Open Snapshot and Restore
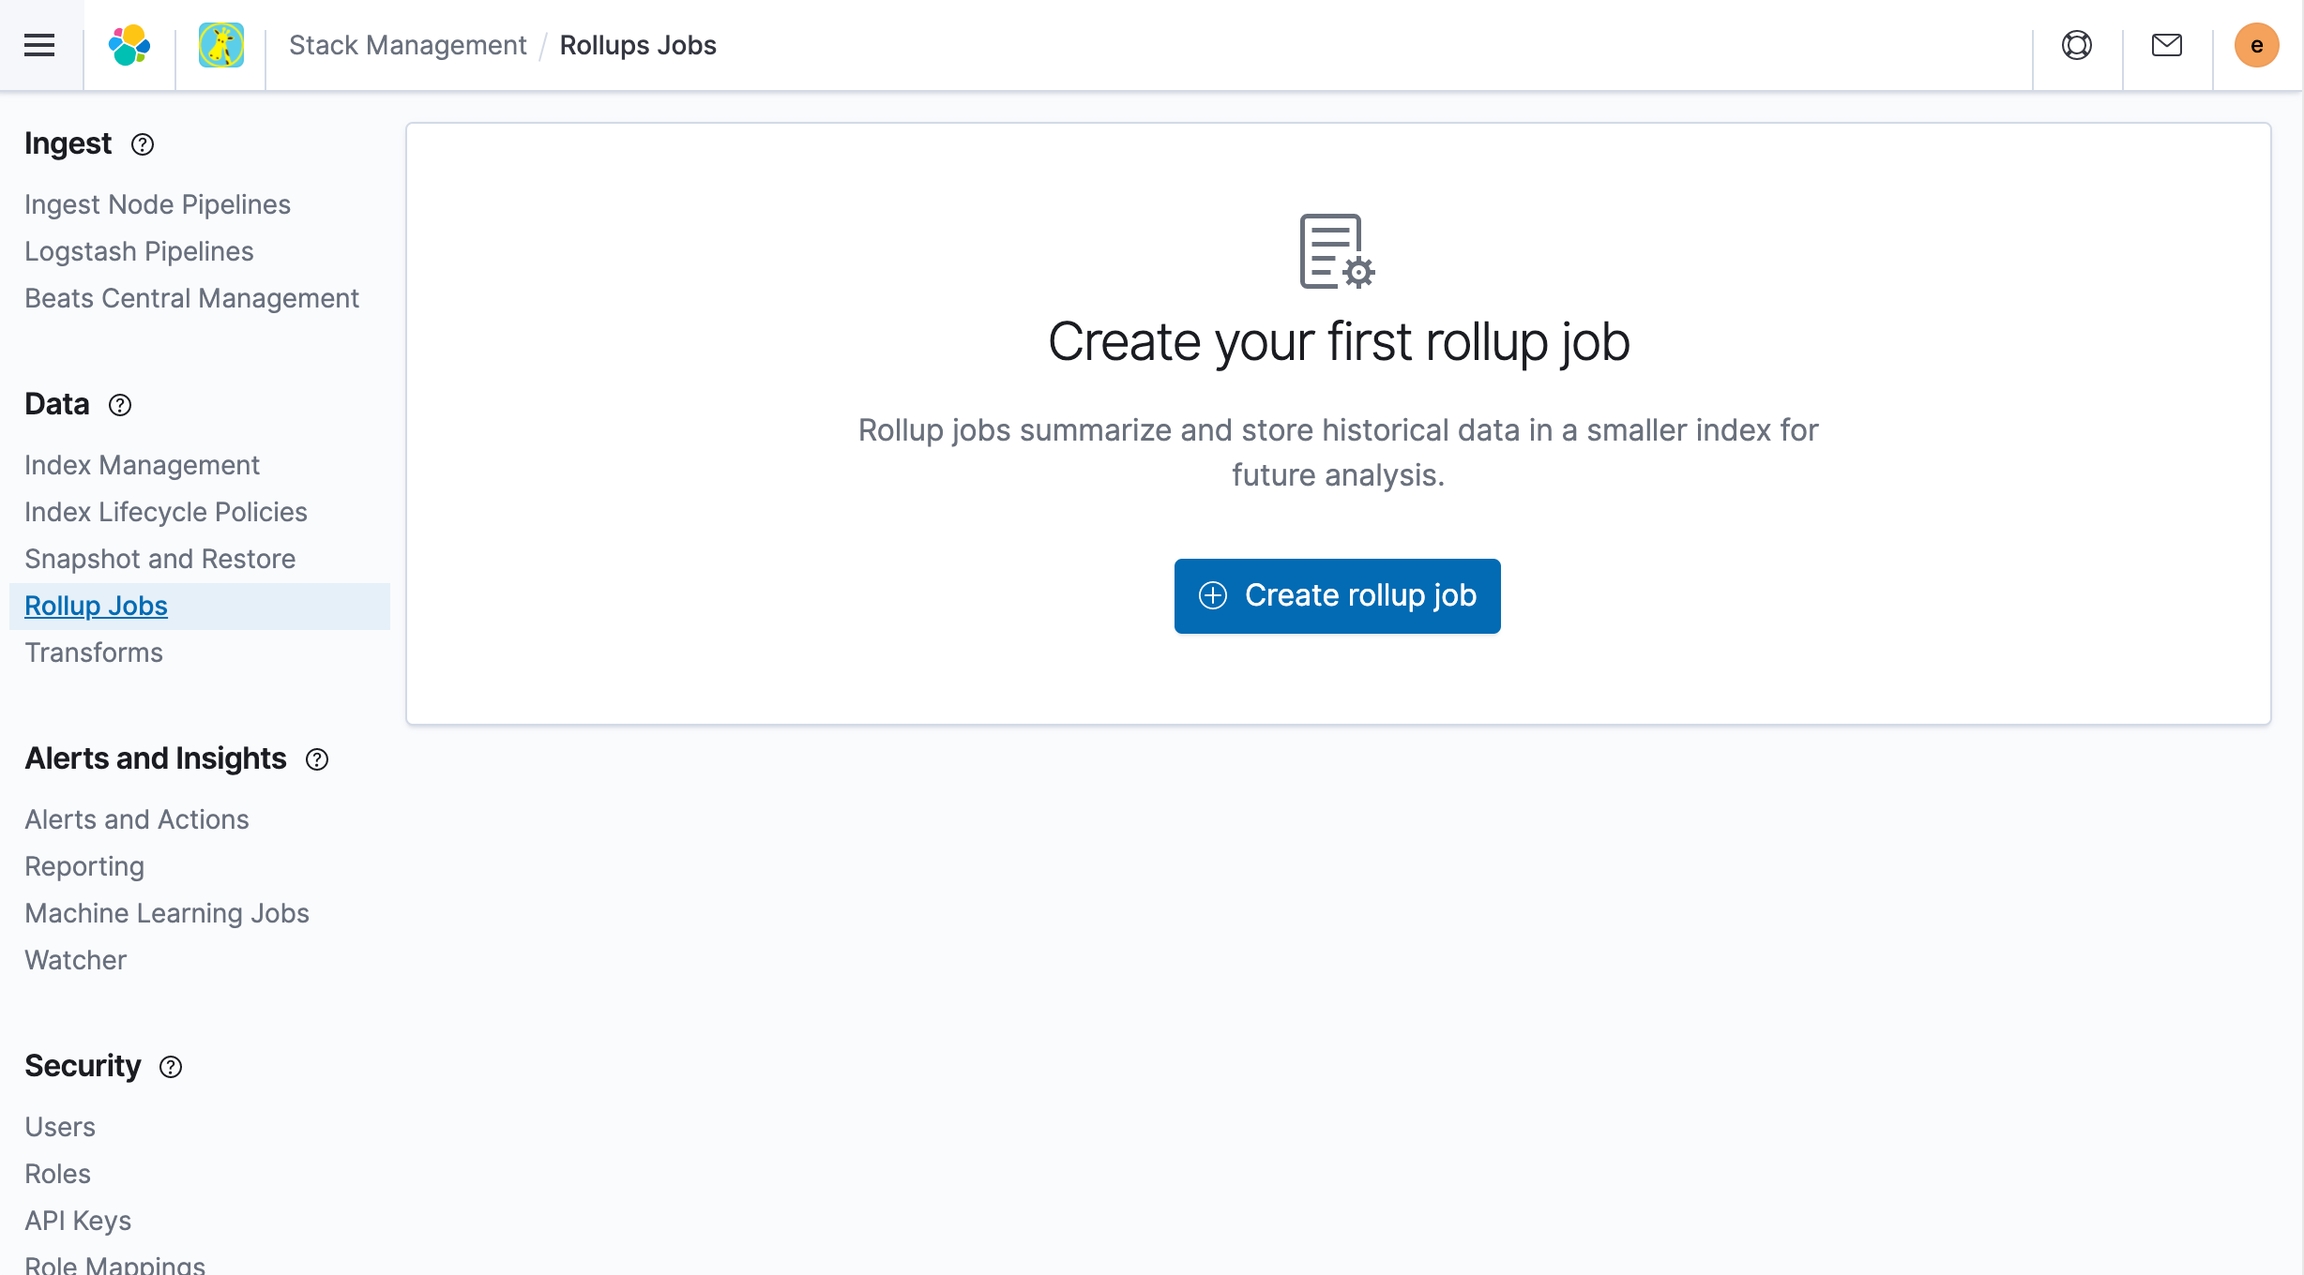Image resolution: width=2304 pixels, height=1275 pixels. (x=160, y=558)
